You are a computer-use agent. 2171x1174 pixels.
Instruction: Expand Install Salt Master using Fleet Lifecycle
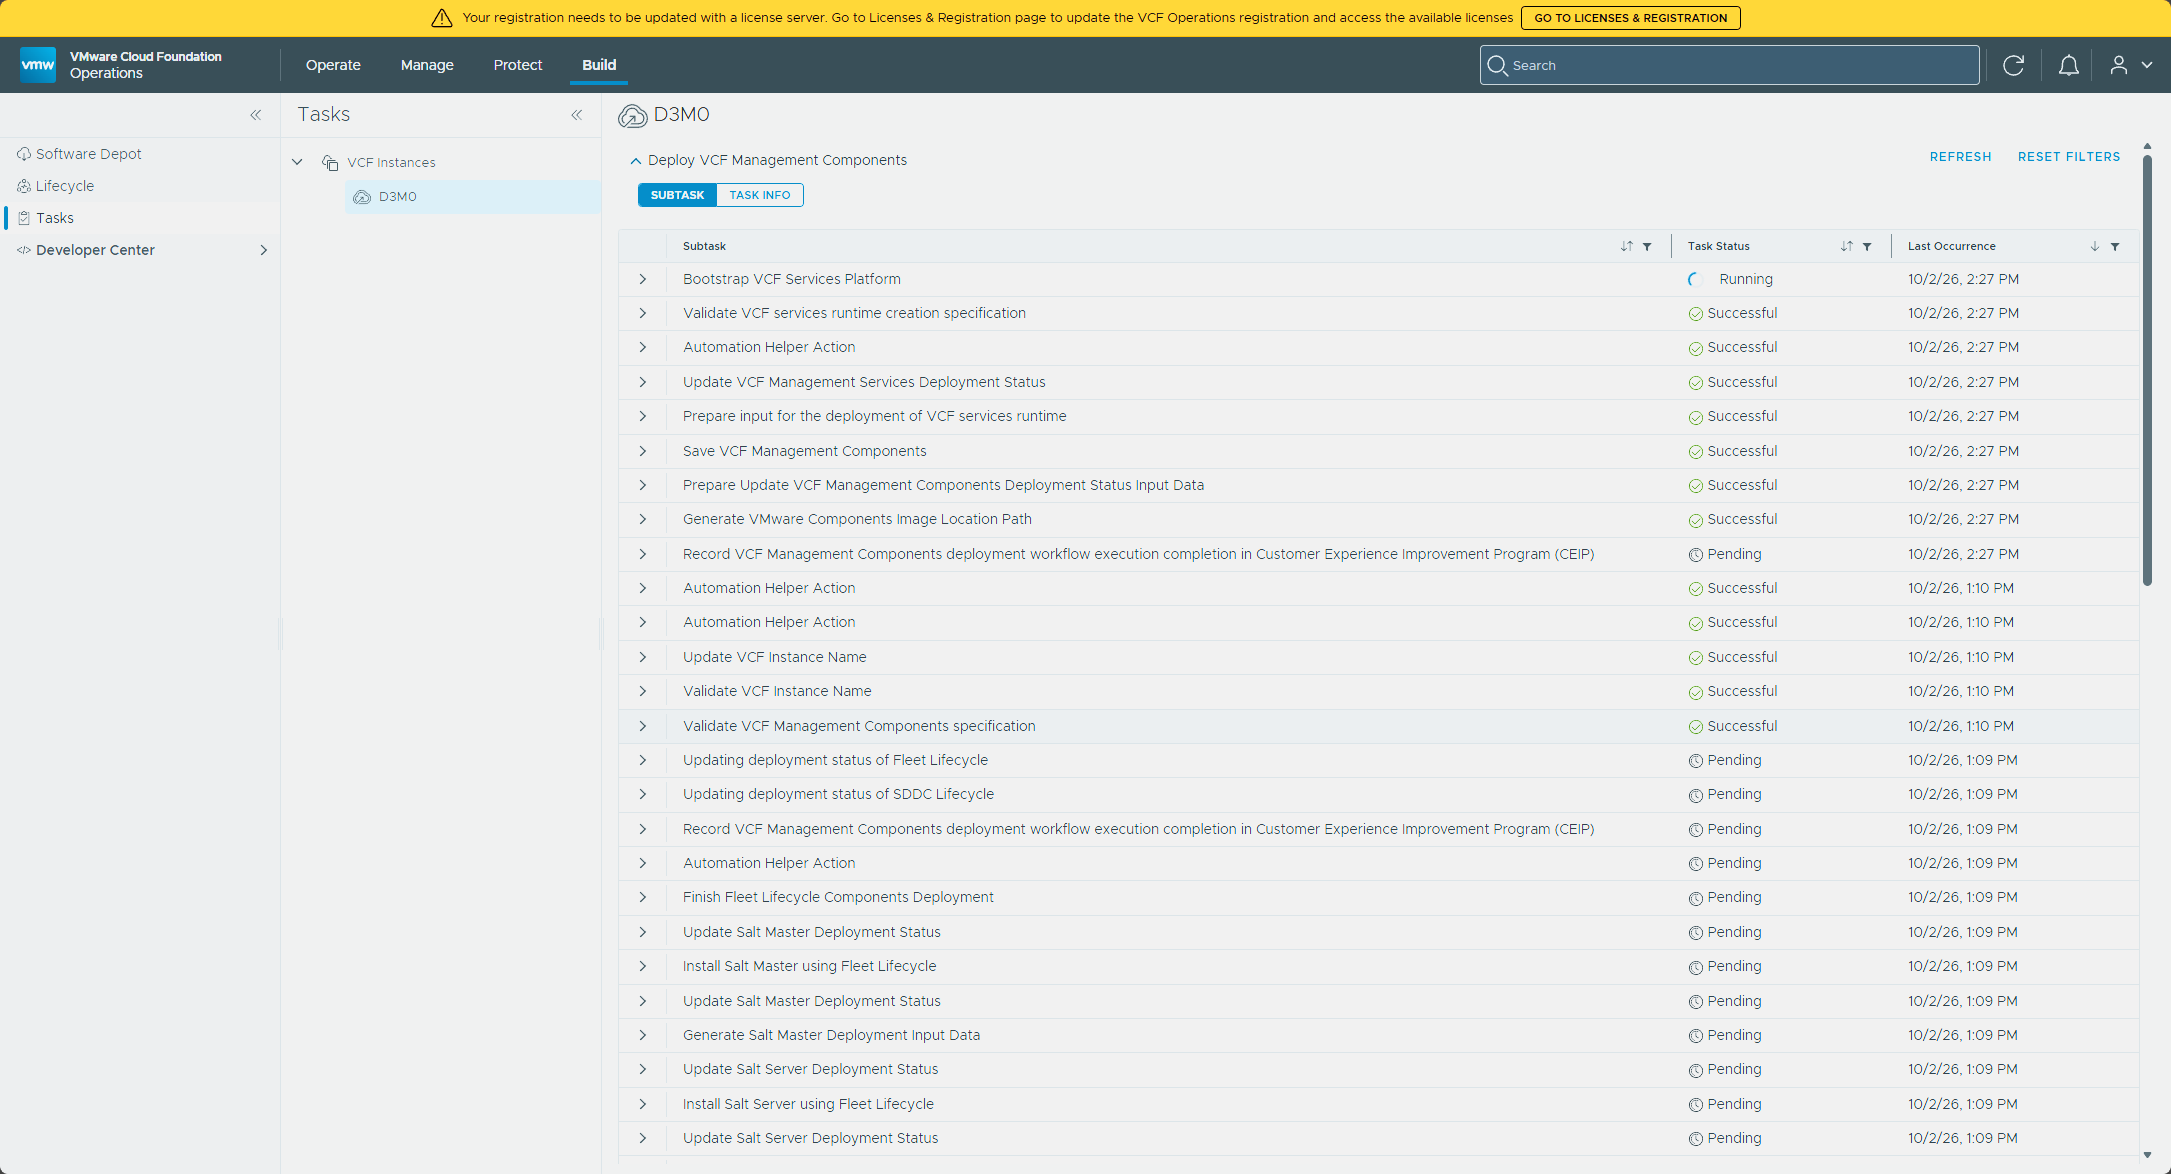click(643, 966)
